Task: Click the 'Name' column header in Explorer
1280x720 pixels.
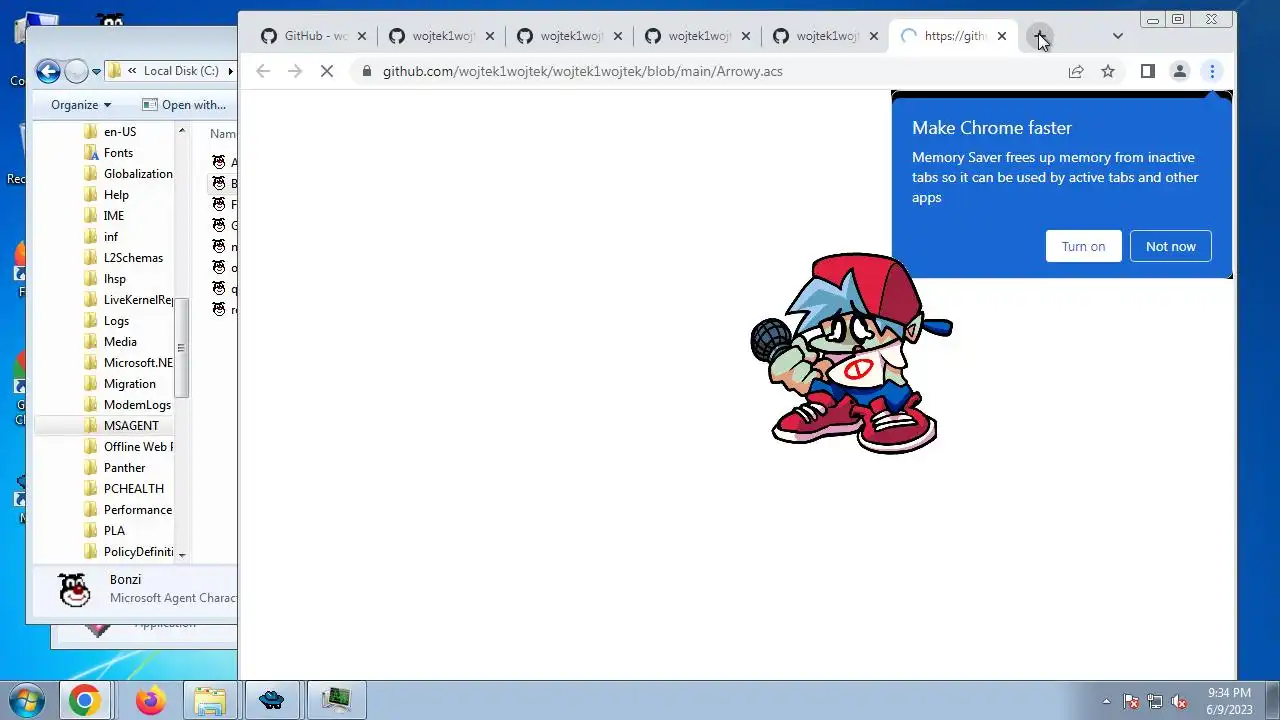Action: (222, 133)
